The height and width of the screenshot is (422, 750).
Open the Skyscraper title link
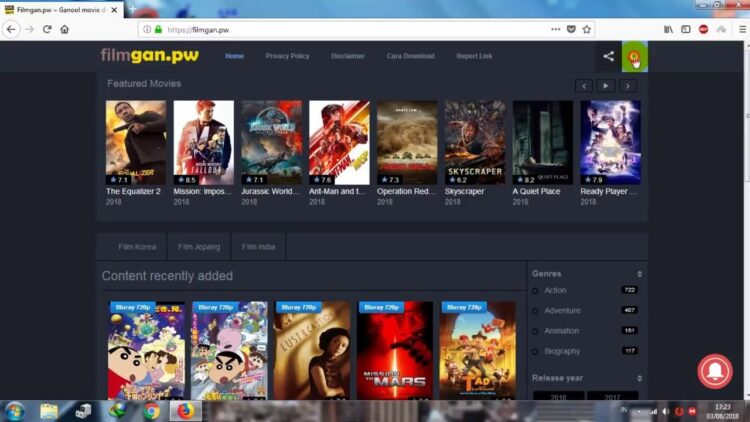click(x=464, y=191)
